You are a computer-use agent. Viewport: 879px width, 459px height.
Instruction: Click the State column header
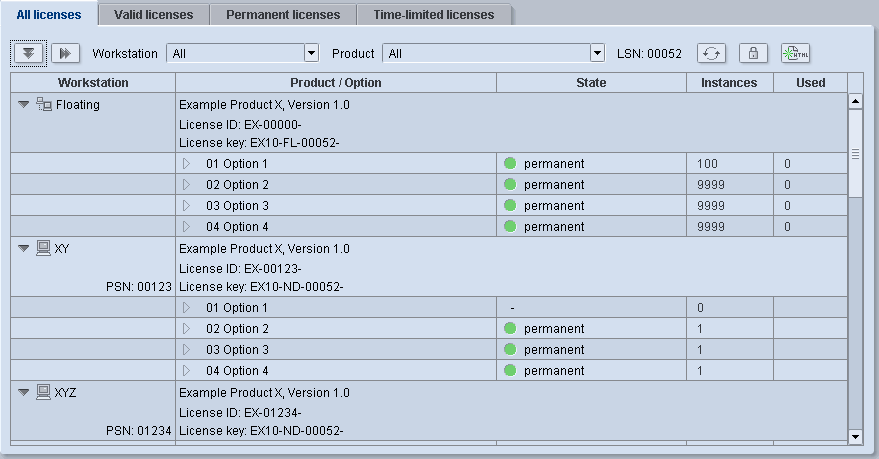tap(591, 83)
